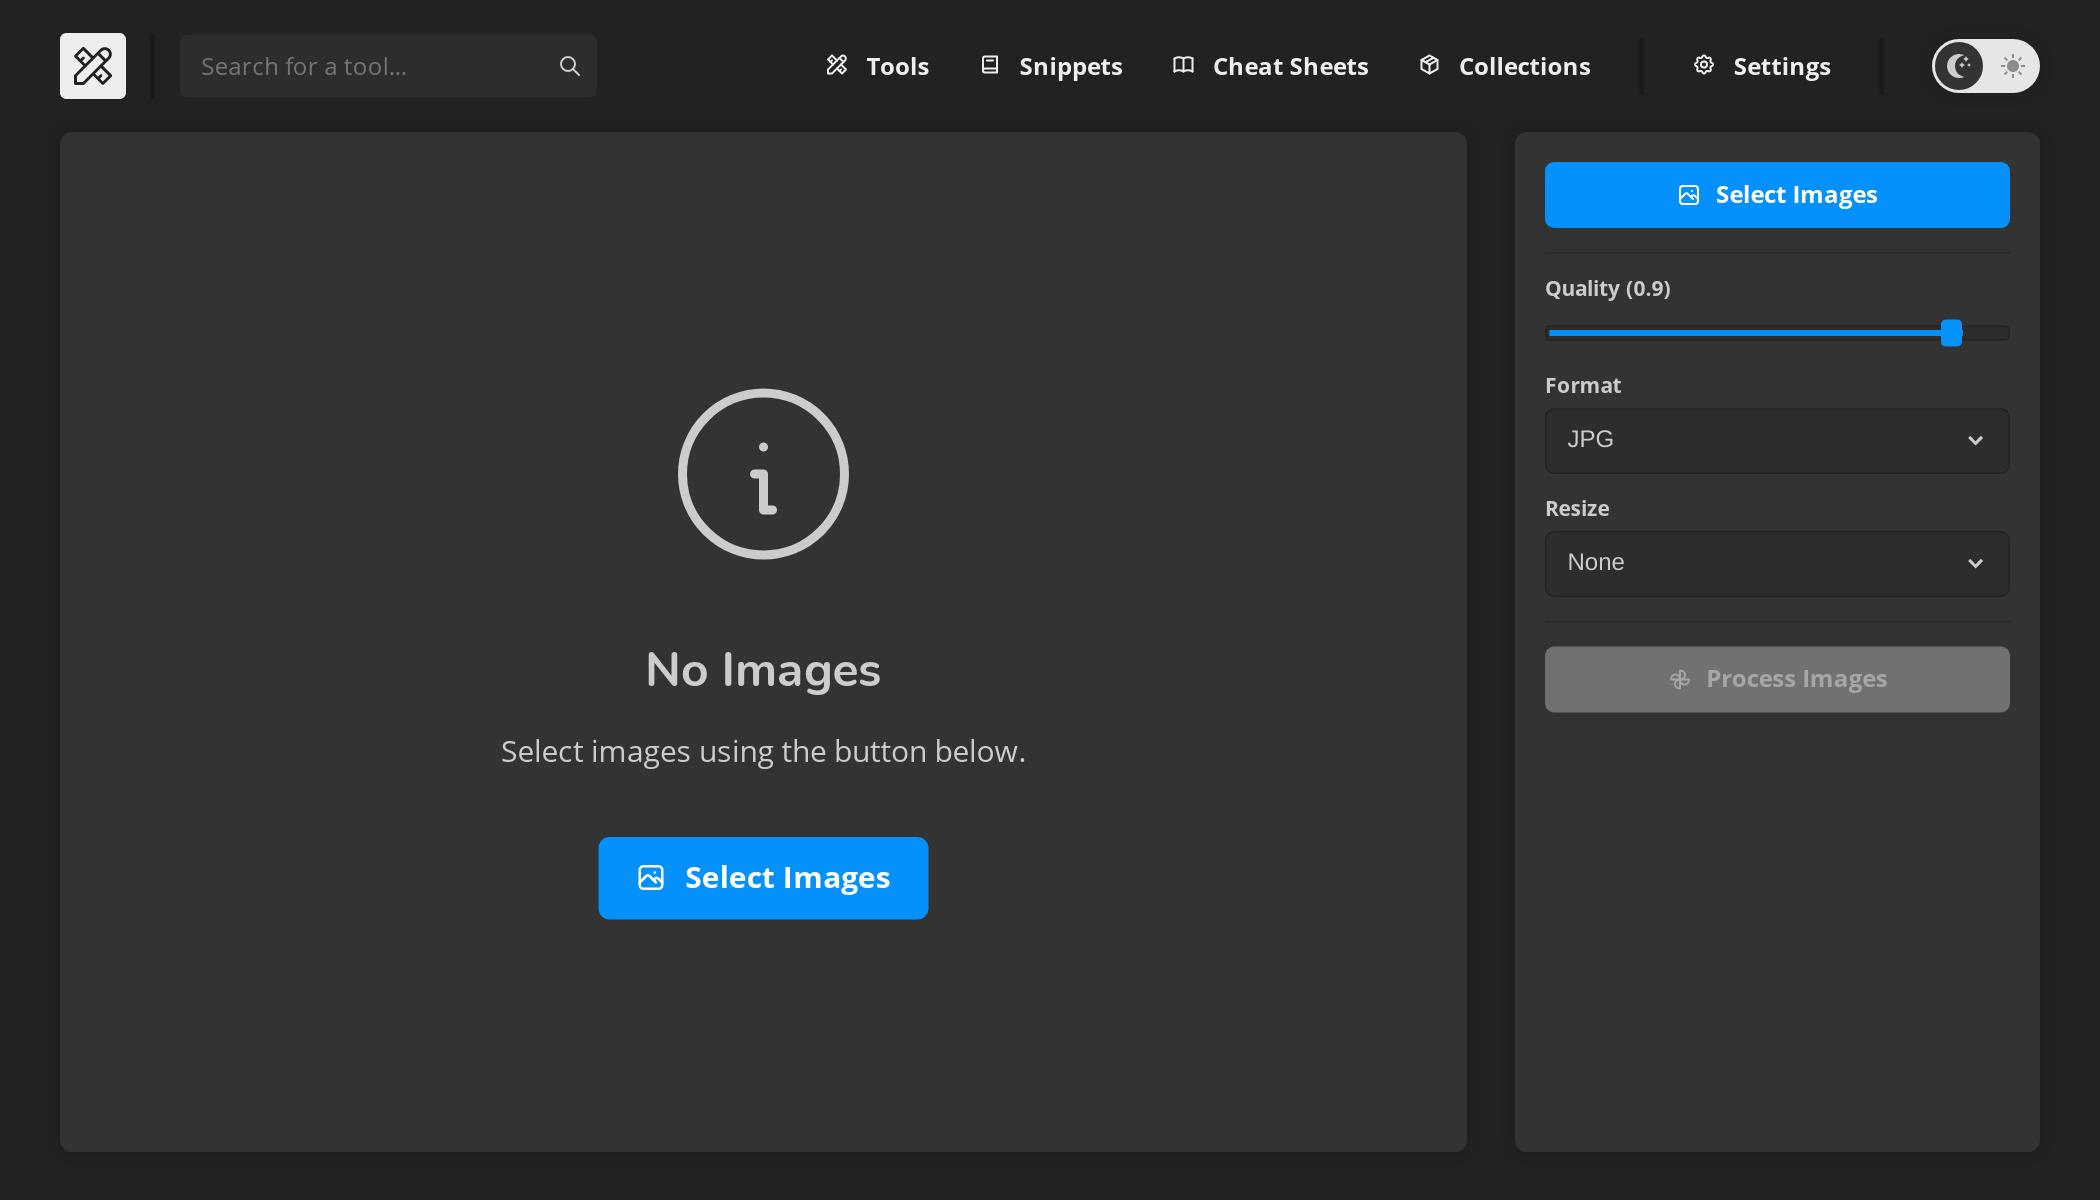Screen dimensions: 2100x1200
Task: Click the Quality slider handle
Action: tap(1951, 333)
